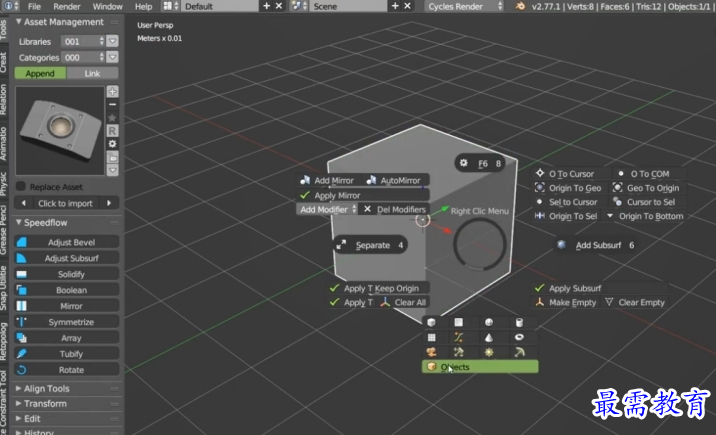Open the Render menu

[67, 6]
